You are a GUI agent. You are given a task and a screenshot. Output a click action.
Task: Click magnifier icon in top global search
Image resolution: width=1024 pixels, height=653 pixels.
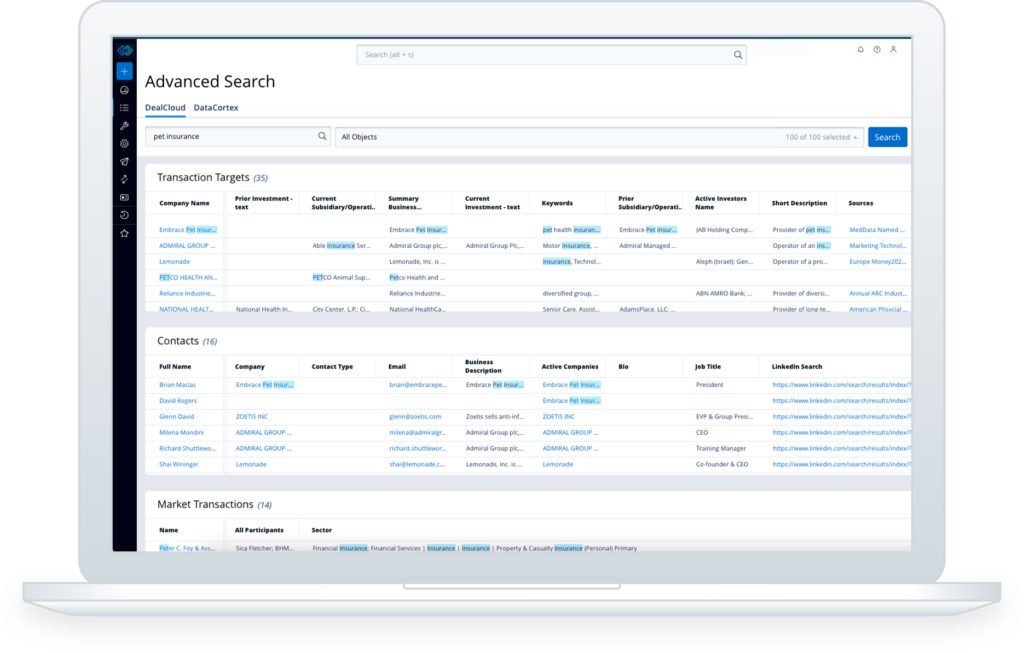(738, 55)
